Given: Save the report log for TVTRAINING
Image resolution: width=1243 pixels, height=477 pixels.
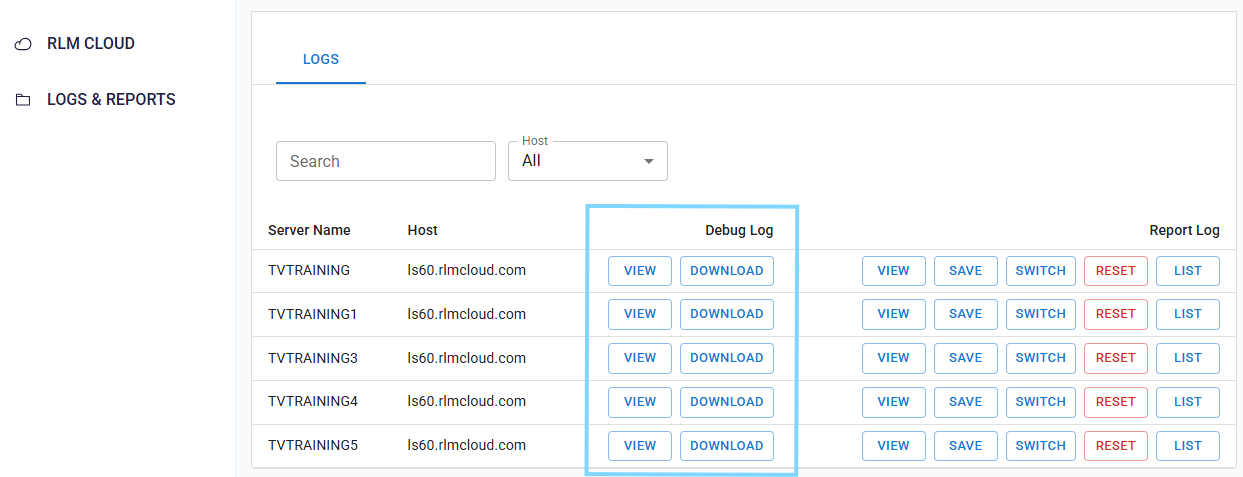Looking at the screenshot, I should (966, 271).
